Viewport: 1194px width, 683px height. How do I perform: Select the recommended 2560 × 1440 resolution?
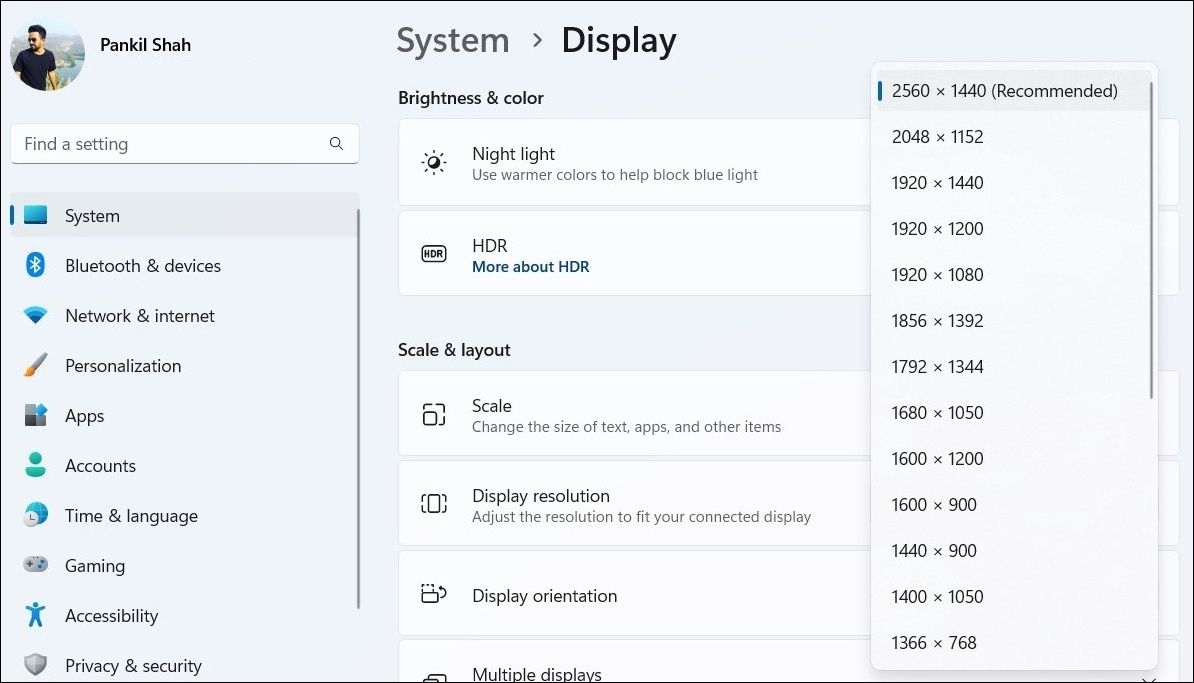pos(1004,90)
